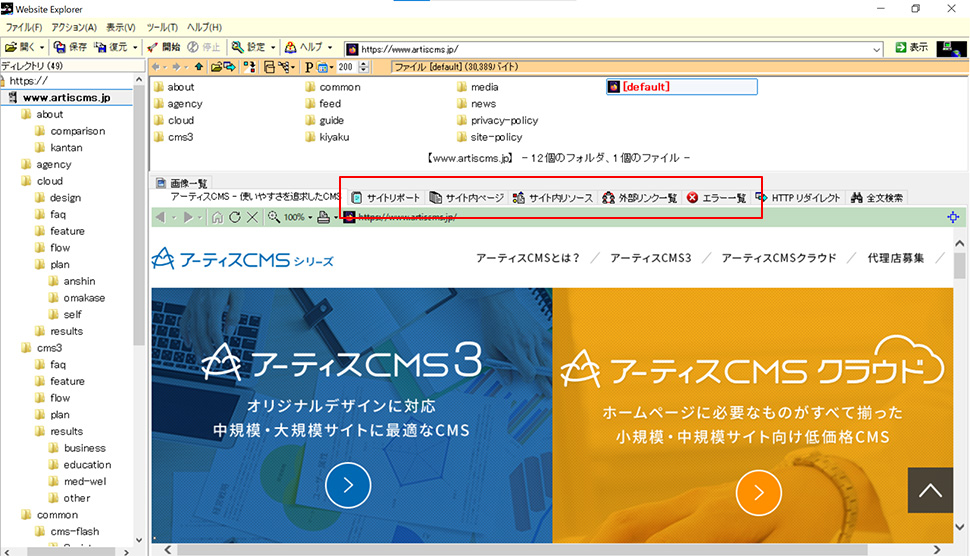This screenshot has height=556, width=970.
Task: Select the education folder in tree
Action: [80, 465]
